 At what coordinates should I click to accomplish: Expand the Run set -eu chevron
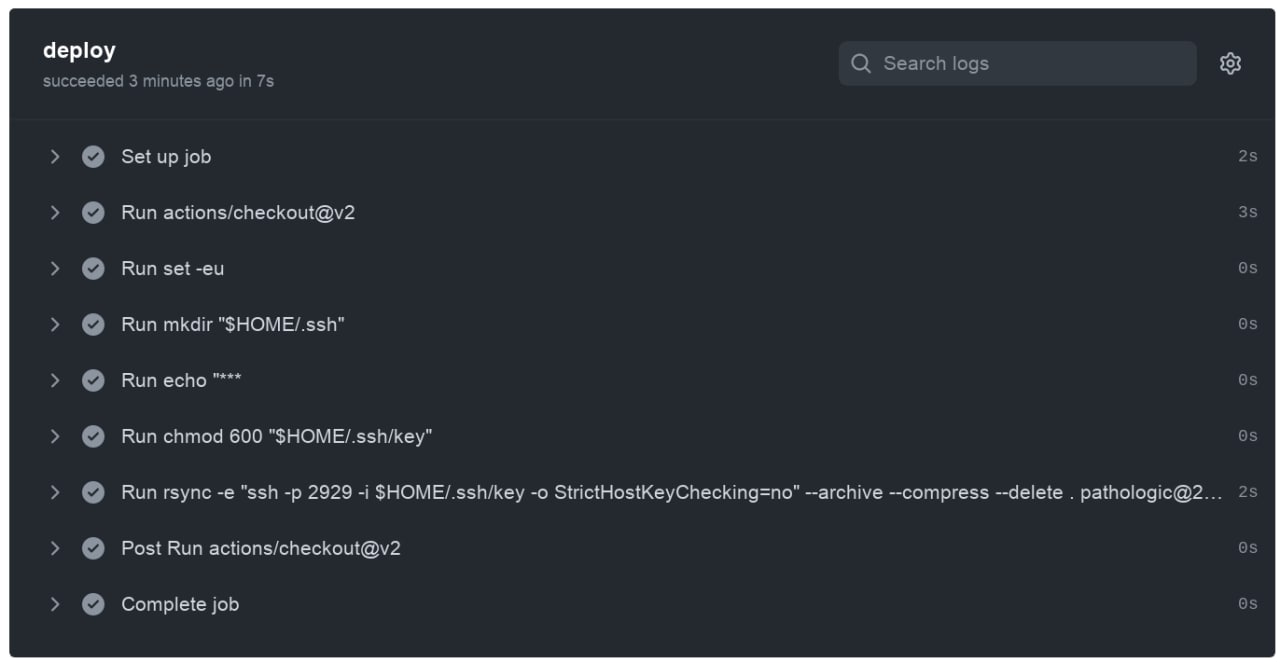click(x=55, y=268)
